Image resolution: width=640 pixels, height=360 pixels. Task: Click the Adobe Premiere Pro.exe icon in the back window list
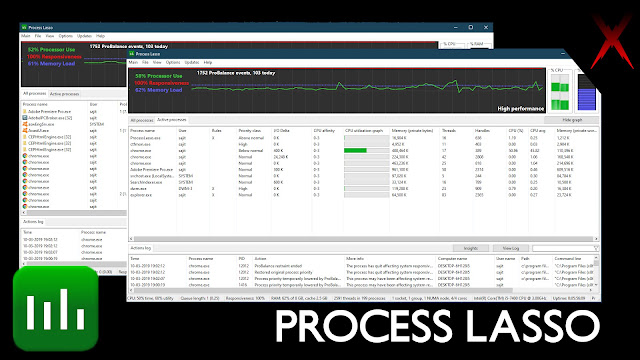tap(25, 111)
